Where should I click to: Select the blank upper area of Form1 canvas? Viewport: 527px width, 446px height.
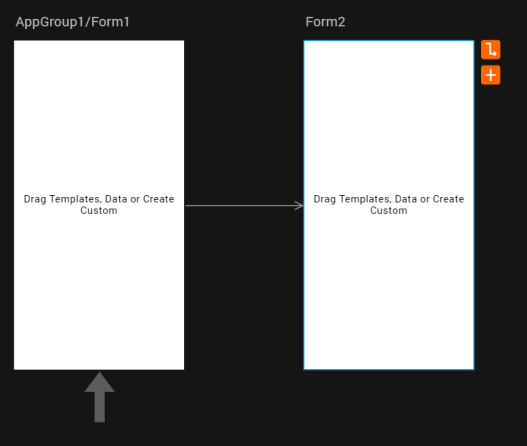99,114
